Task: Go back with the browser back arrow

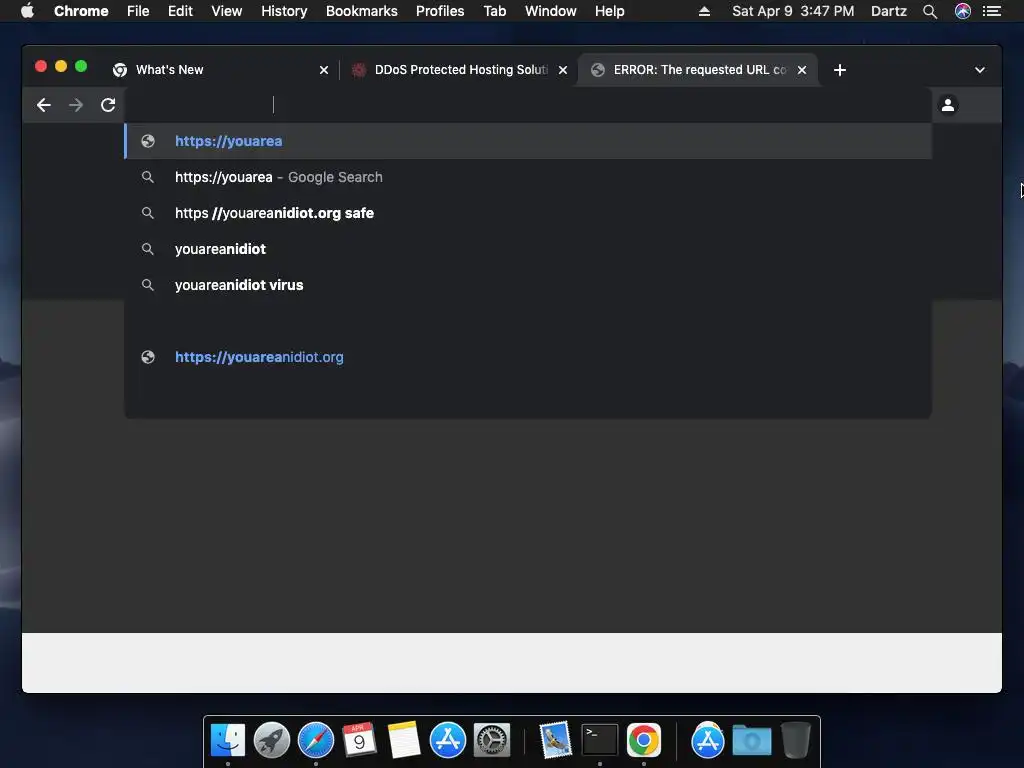Action: pyautogui.click(x=44, y=105)
